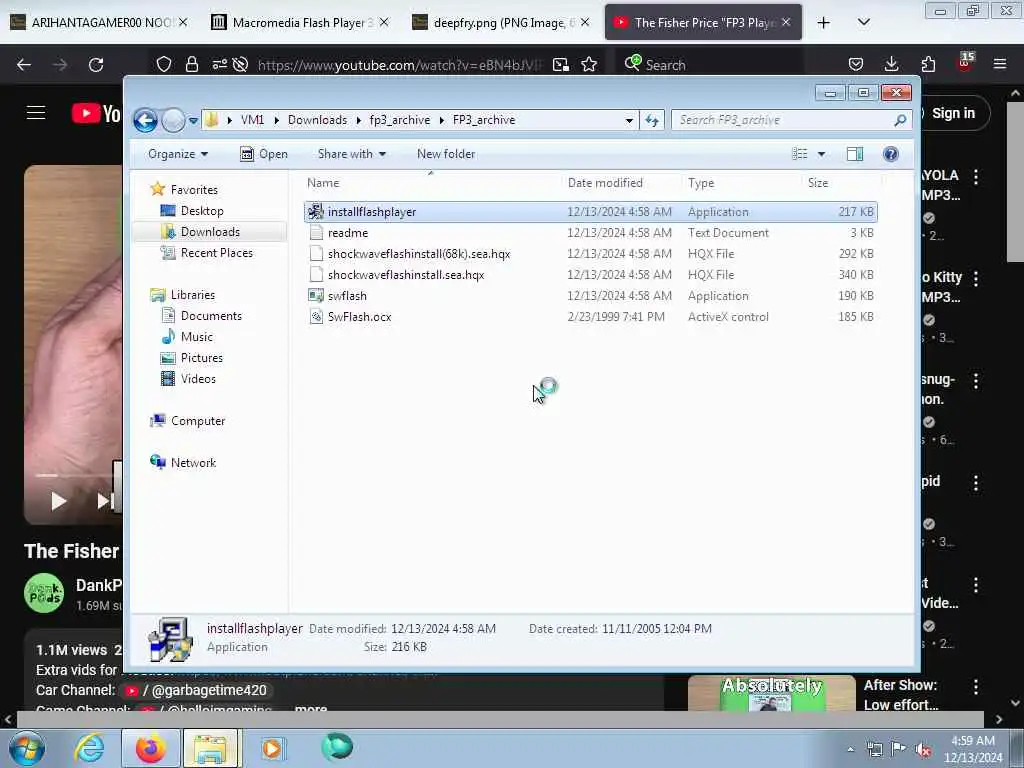
Task: Open Internet Explorer from taskbar
Action: [x=89, y=748]
